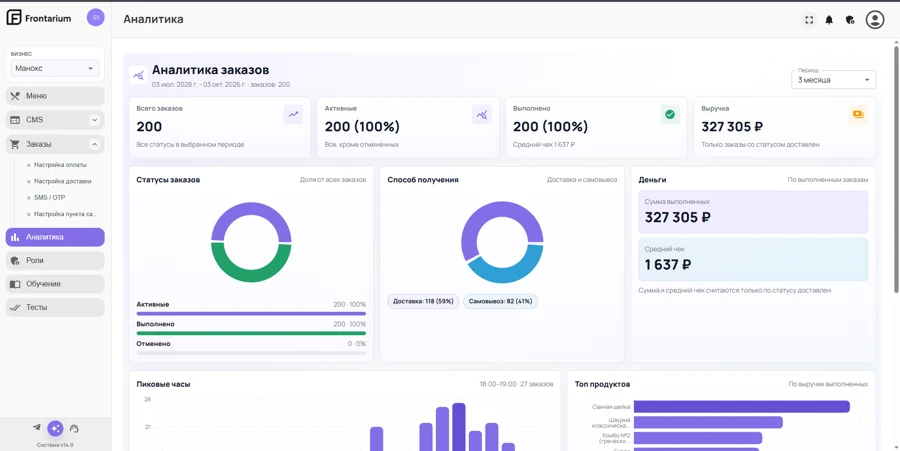The width and height of the screenshot is (900, 451).
Task: Click the Статусы заказов heading
Action: point(168,180)
